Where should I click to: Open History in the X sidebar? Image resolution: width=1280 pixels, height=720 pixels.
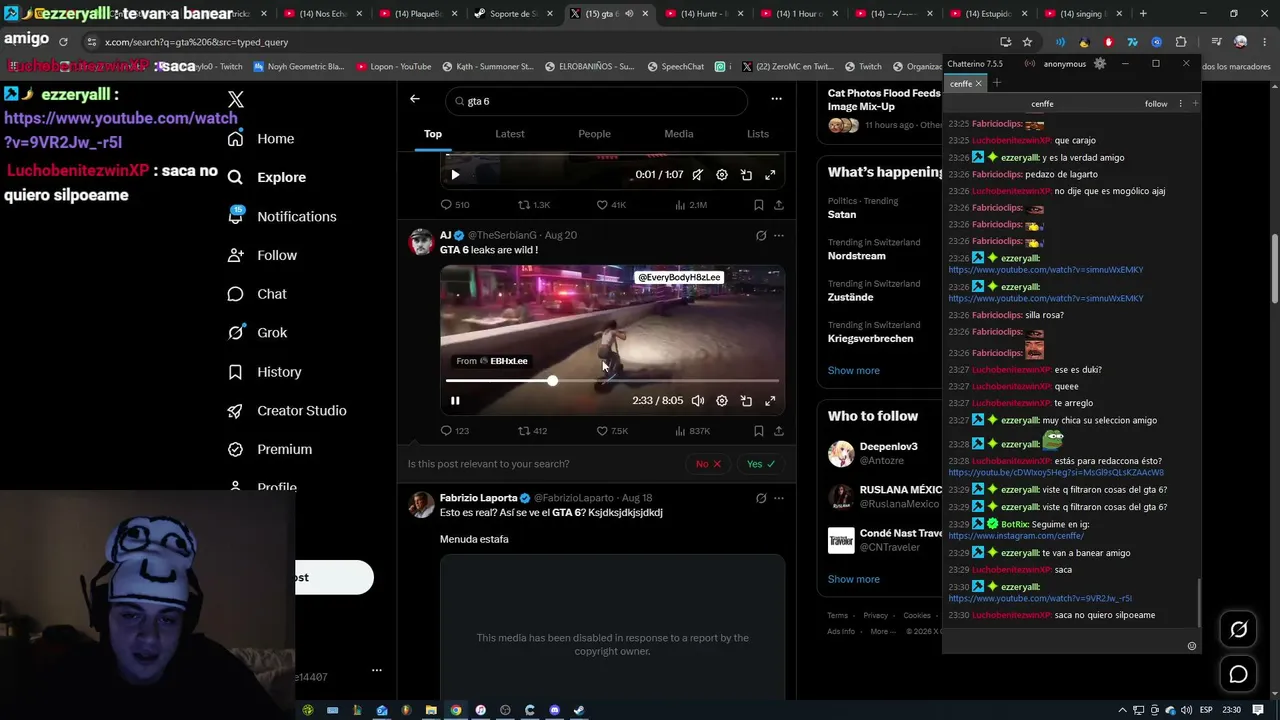[264, 372]
